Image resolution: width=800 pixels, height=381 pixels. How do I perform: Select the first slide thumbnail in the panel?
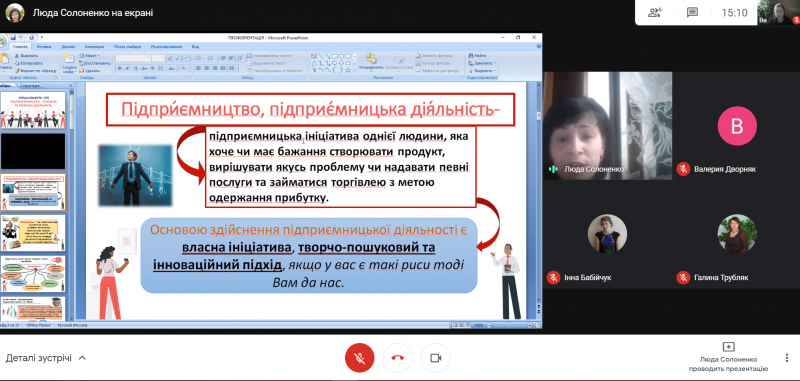[x=33, y=110]
